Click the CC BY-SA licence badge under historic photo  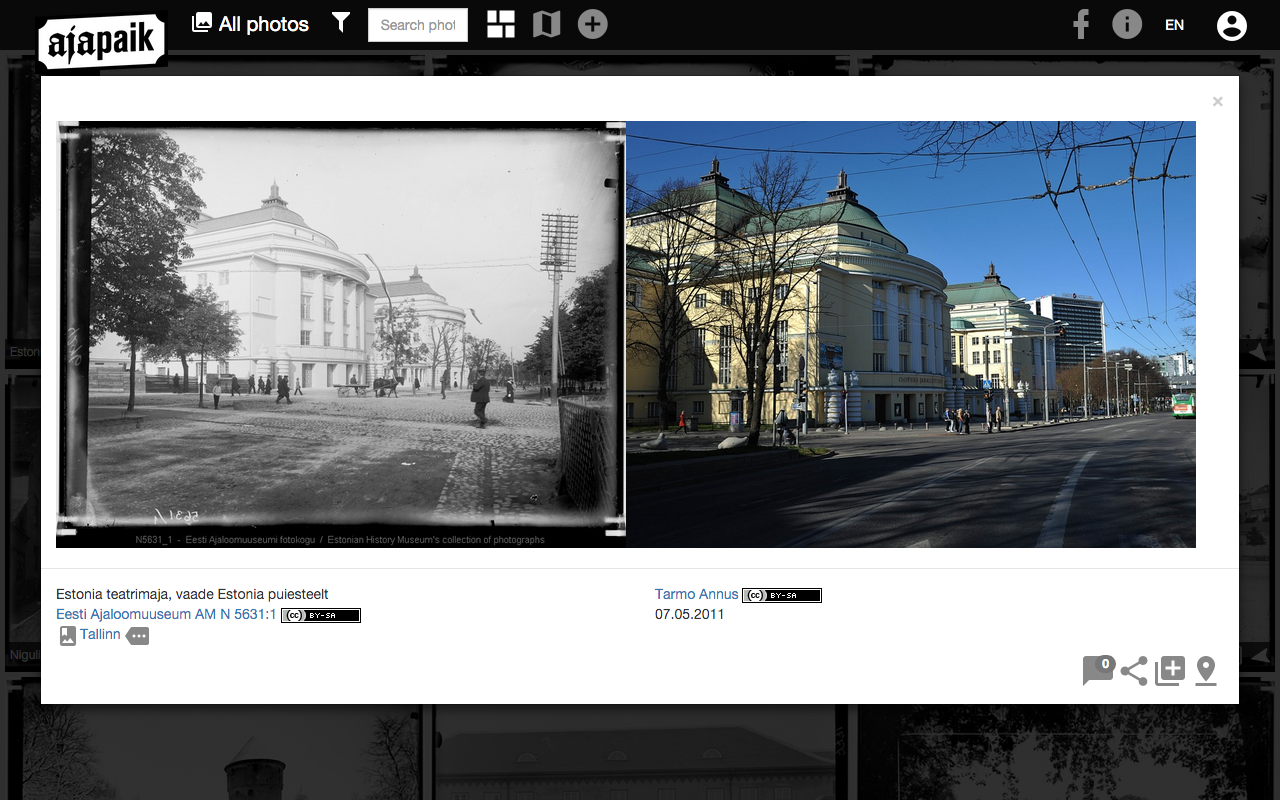click(x=321, y=615)
